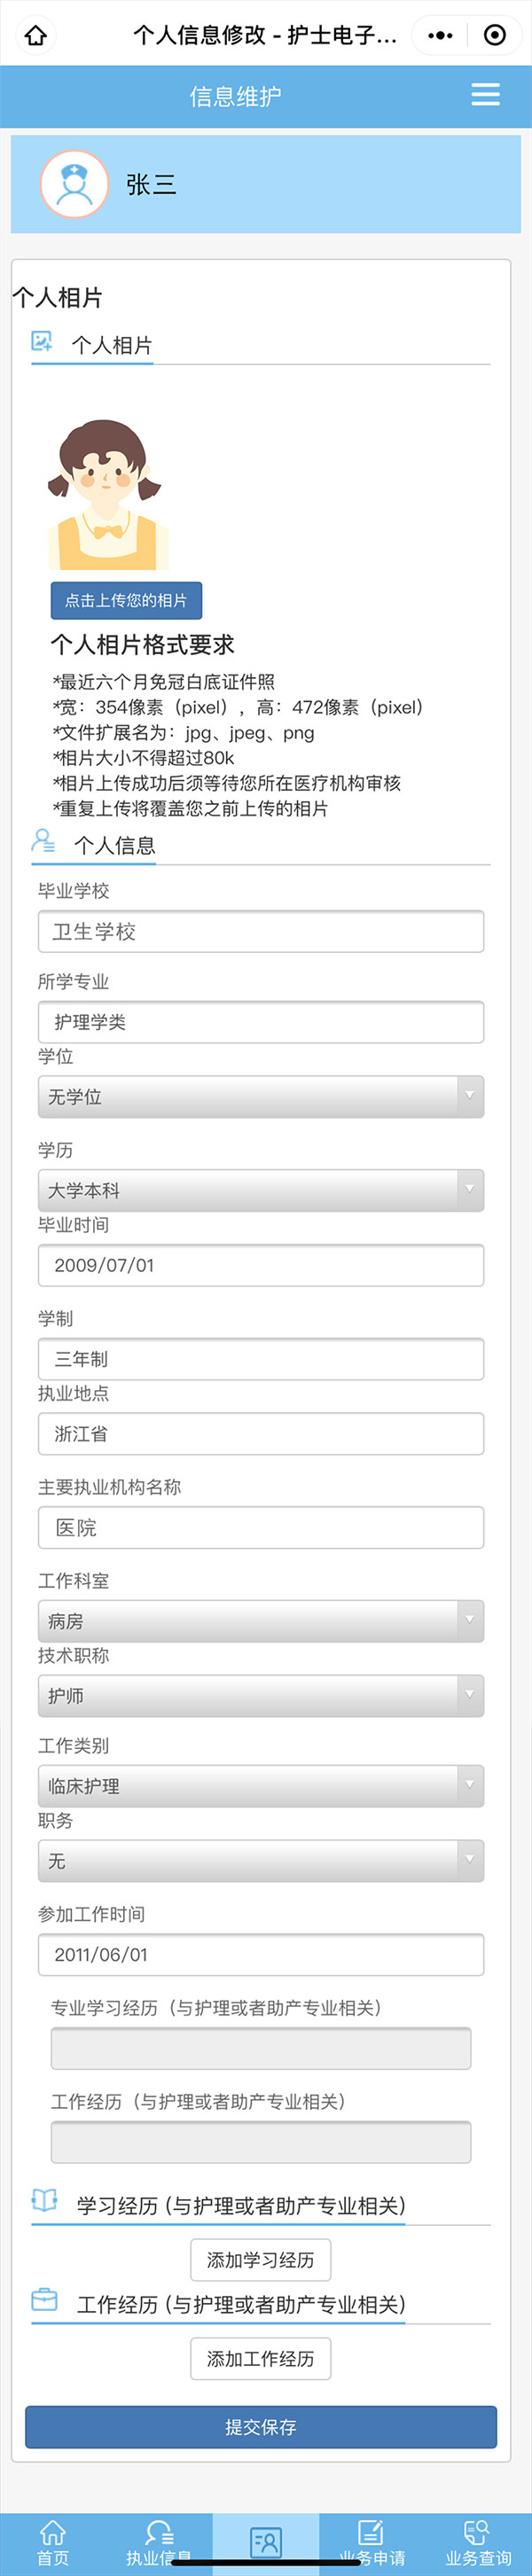
Task: Click the 个人相片 image section icon
Action: [42, 342]
